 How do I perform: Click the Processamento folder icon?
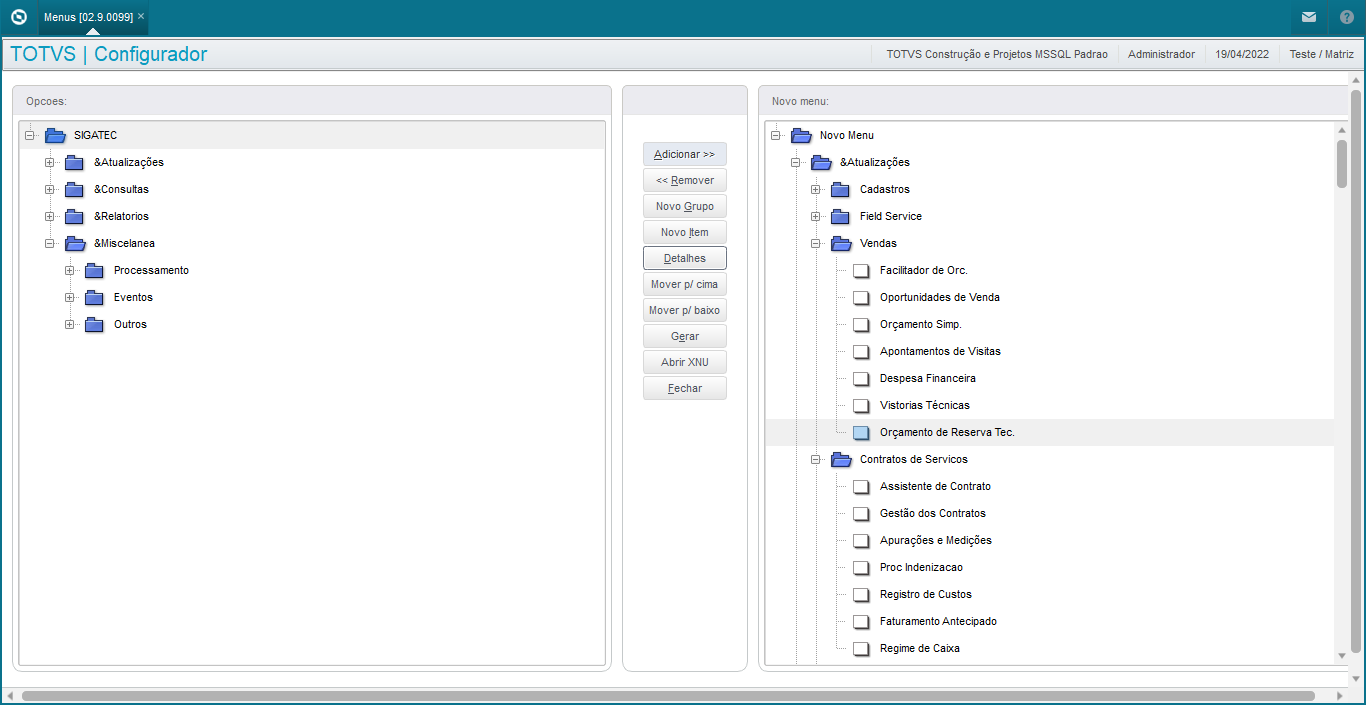point(95,270)
